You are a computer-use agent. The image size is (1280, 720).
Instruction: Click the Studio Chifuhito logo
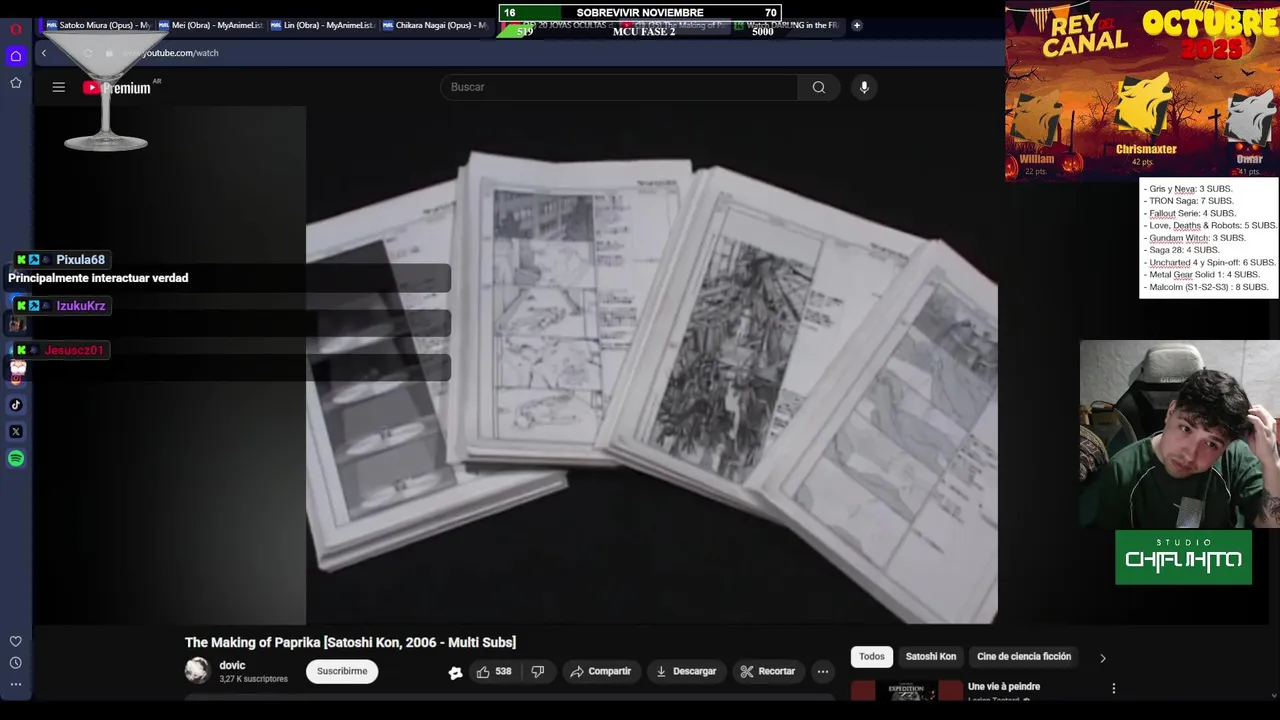click(x=1183, y=557)
